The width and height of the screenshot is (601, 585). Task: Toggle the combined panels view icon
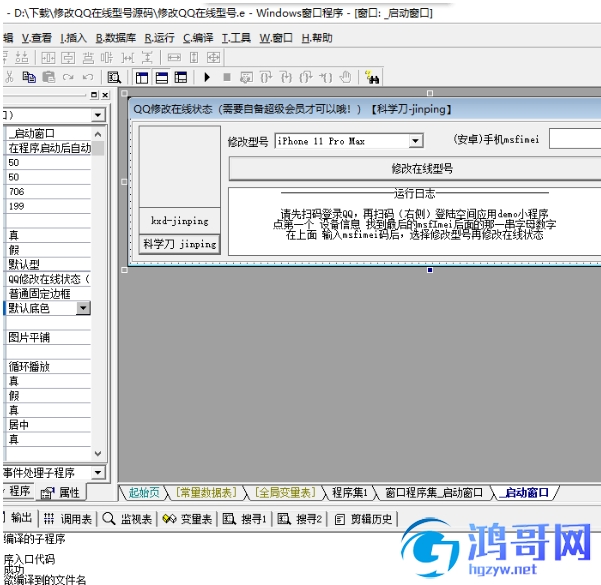click(181, 78)
